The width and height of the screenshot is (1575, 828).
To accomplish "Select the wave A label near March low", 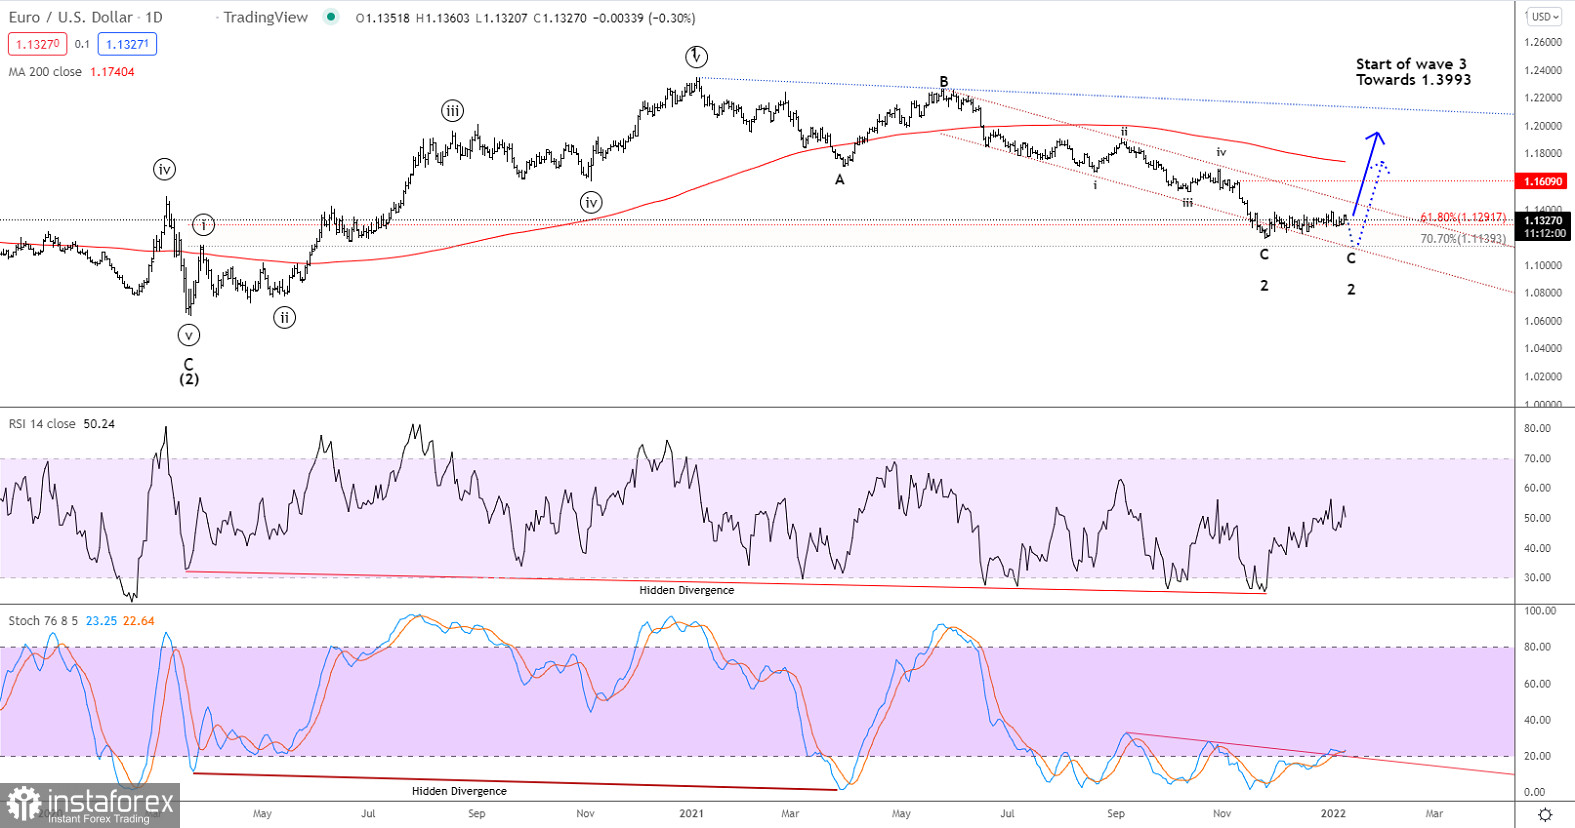I will pyautogui.click(x=840, y=180).
